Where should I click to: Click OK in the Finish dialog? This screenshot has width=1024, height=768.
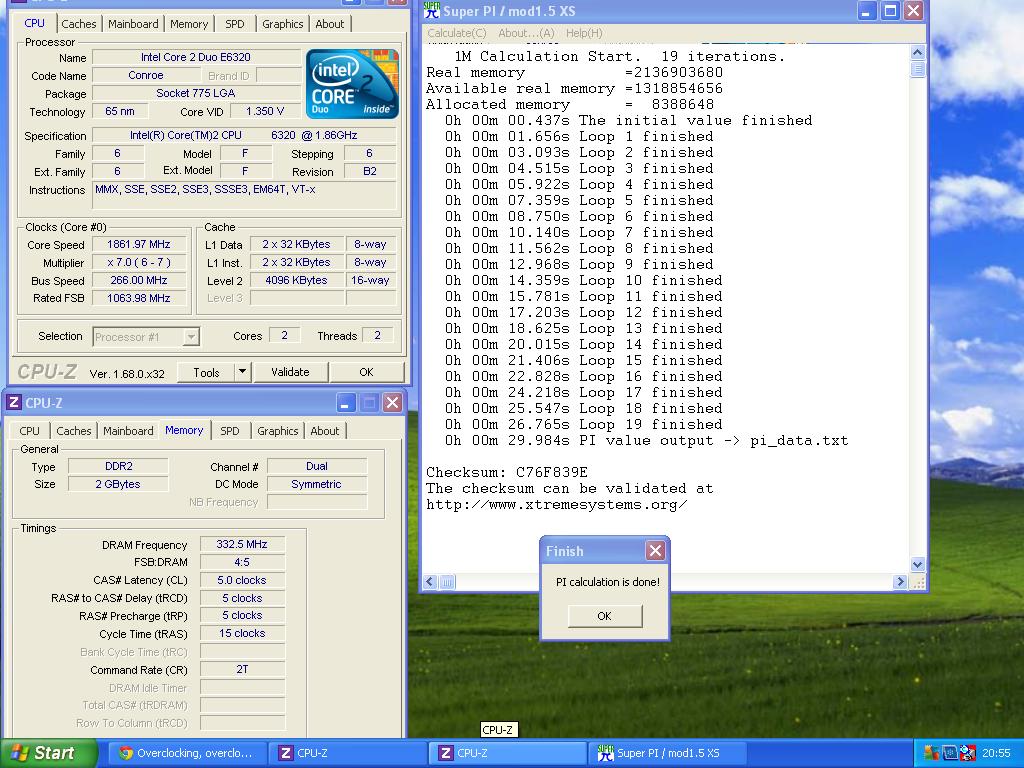click(x=605, y=616)
